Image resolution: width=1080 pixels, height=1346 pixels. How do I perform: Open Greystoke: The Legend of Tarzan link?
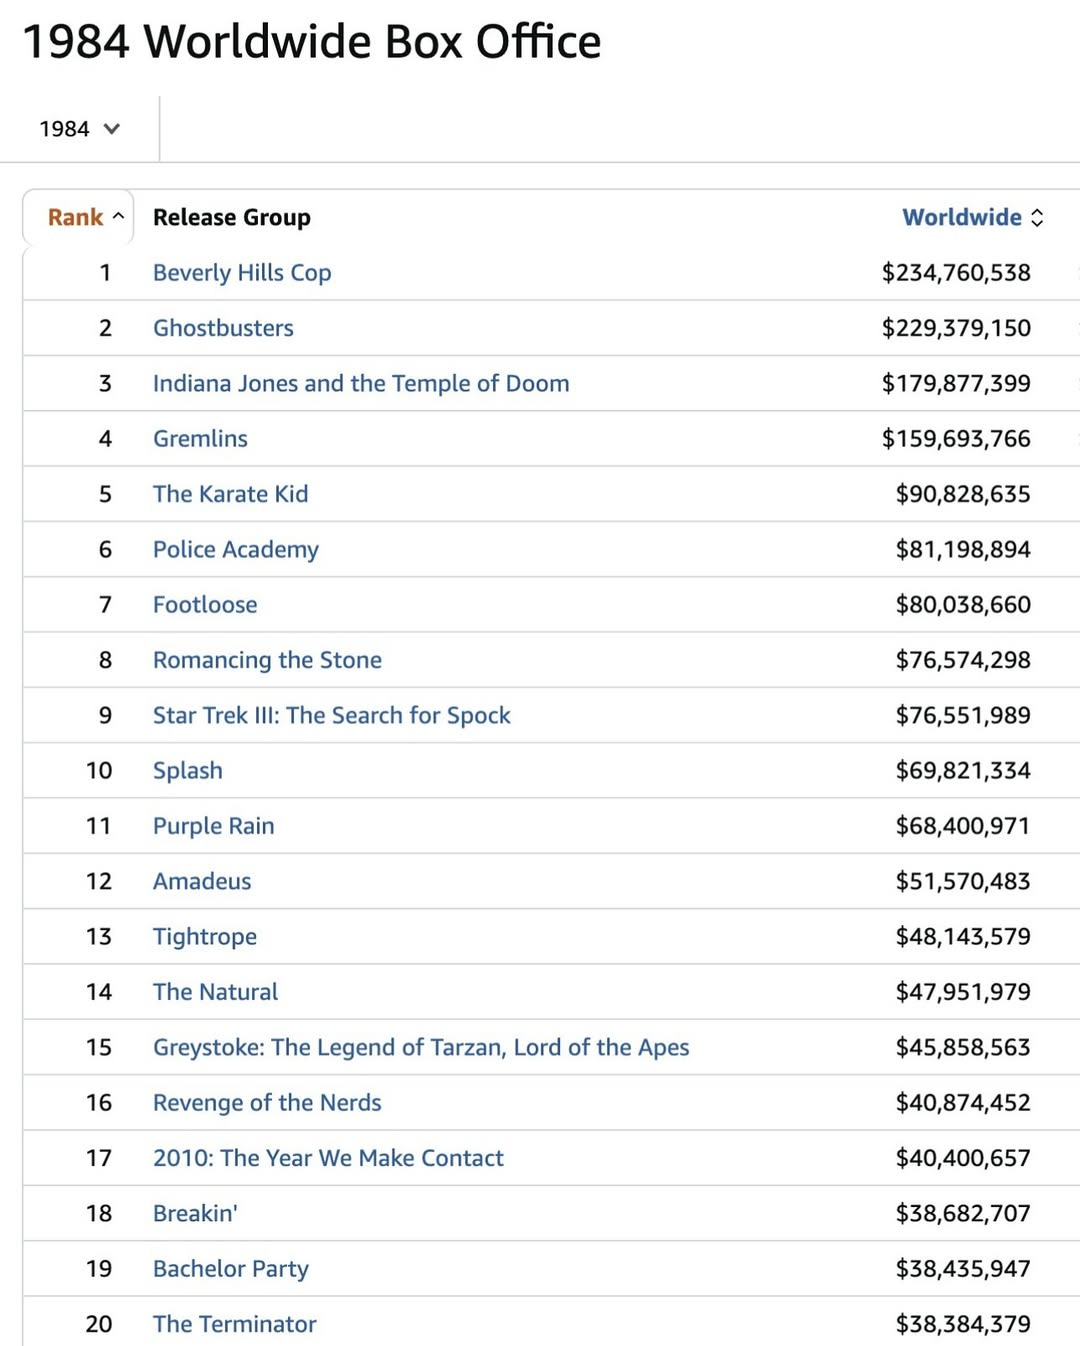pyautogui.click(x=421, y=1047)
